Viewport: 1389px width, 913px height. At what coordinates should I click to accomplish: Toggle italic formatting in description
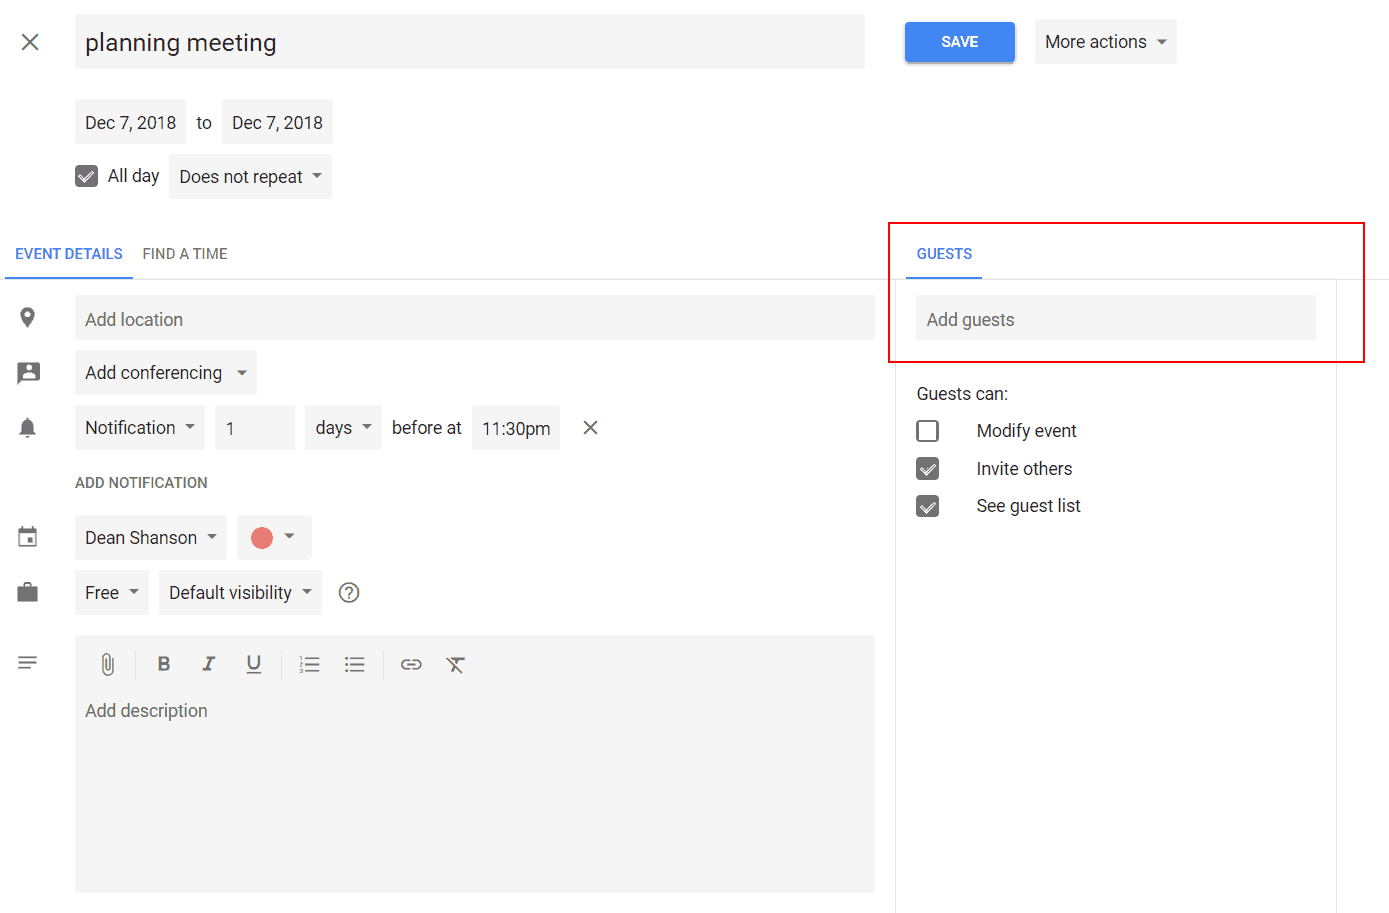click(208, 664)
